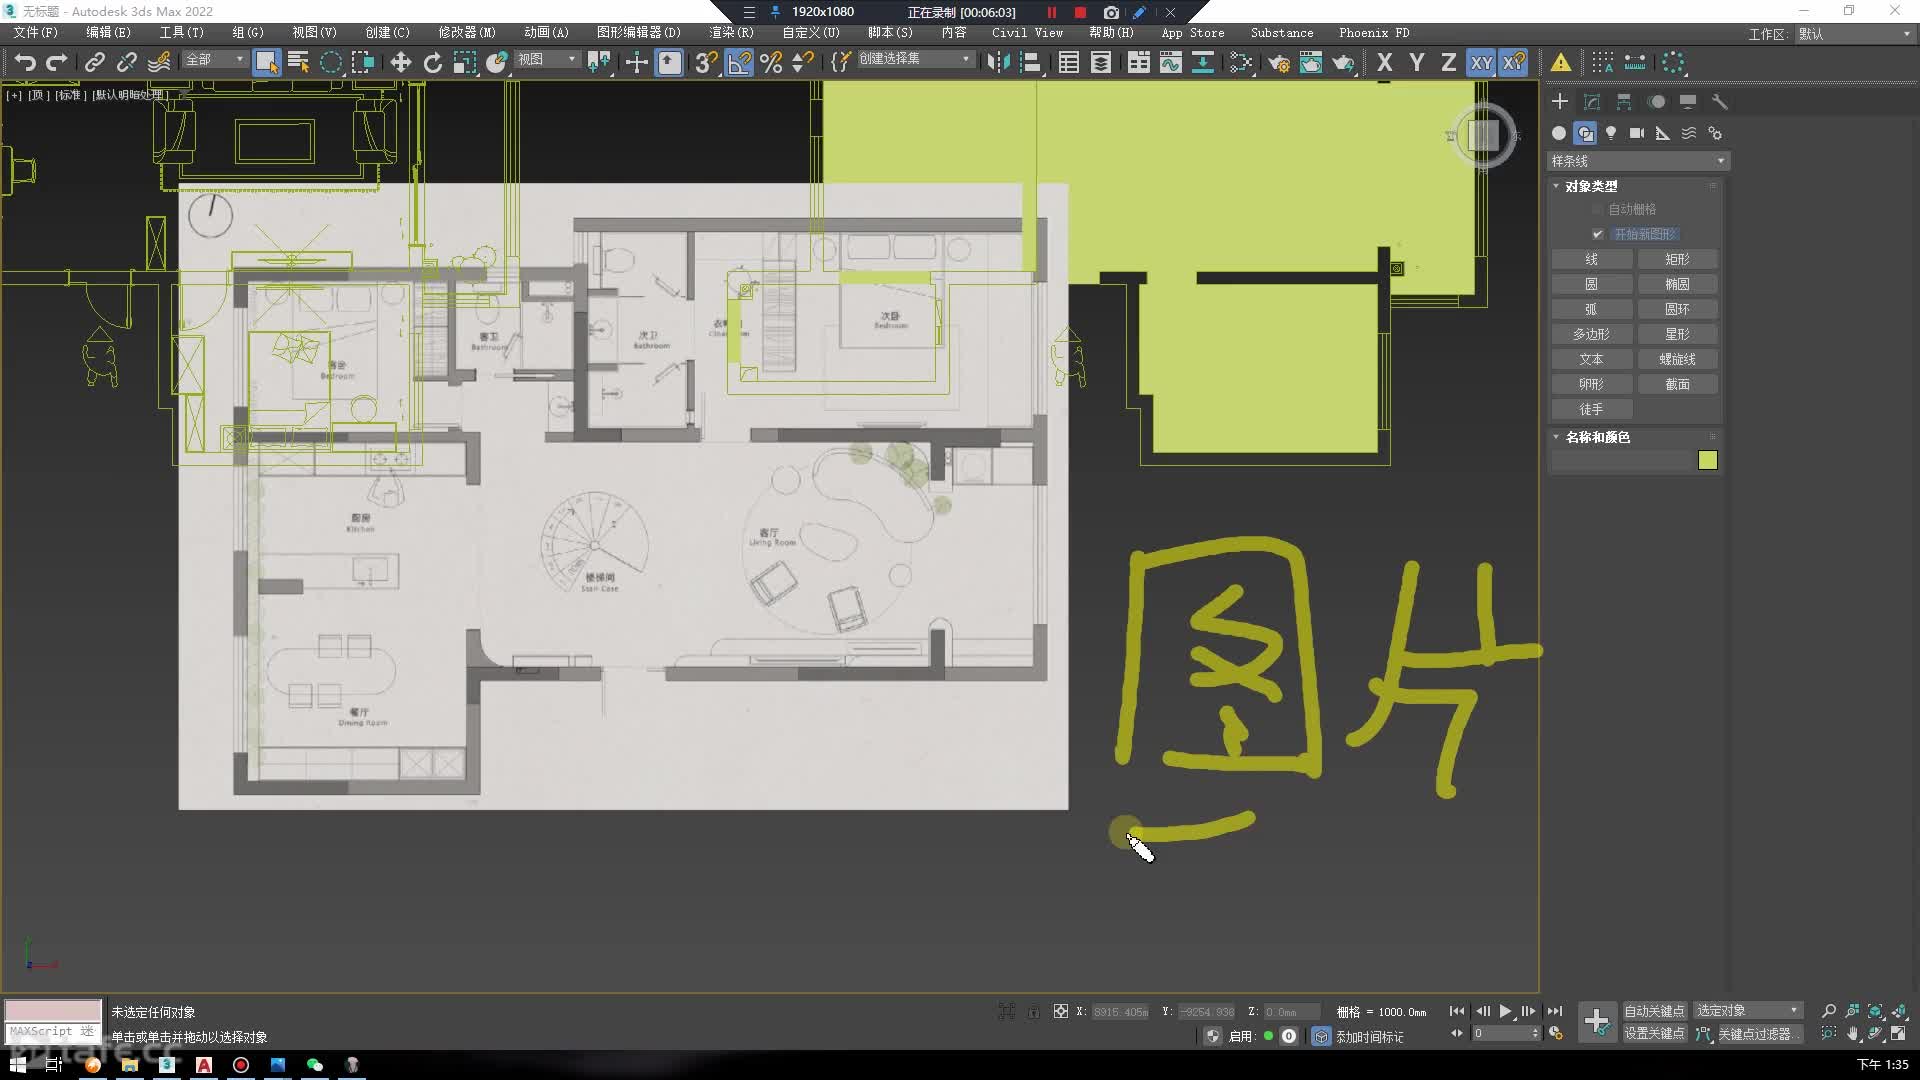Click the object name input field
Screen dimensions: 1920x1080
pyautogui.click(x=1621, y=460)
